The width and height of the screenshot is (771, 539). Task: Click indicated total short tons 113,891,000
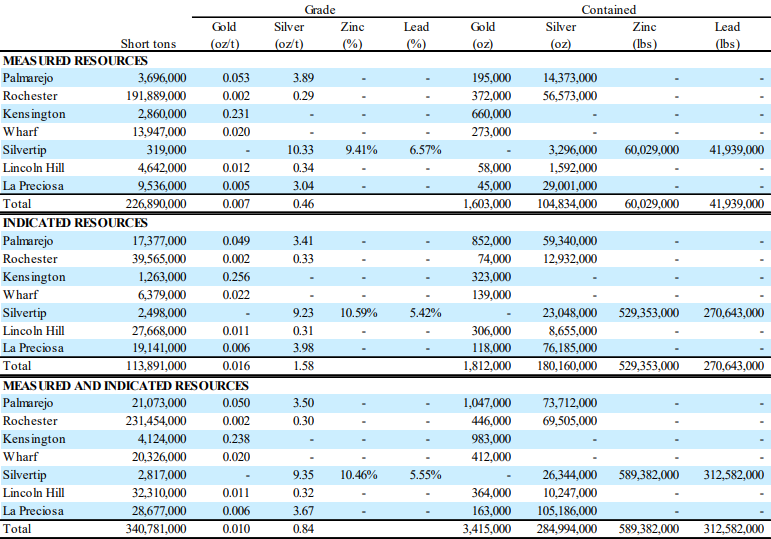tap(156, 366)
